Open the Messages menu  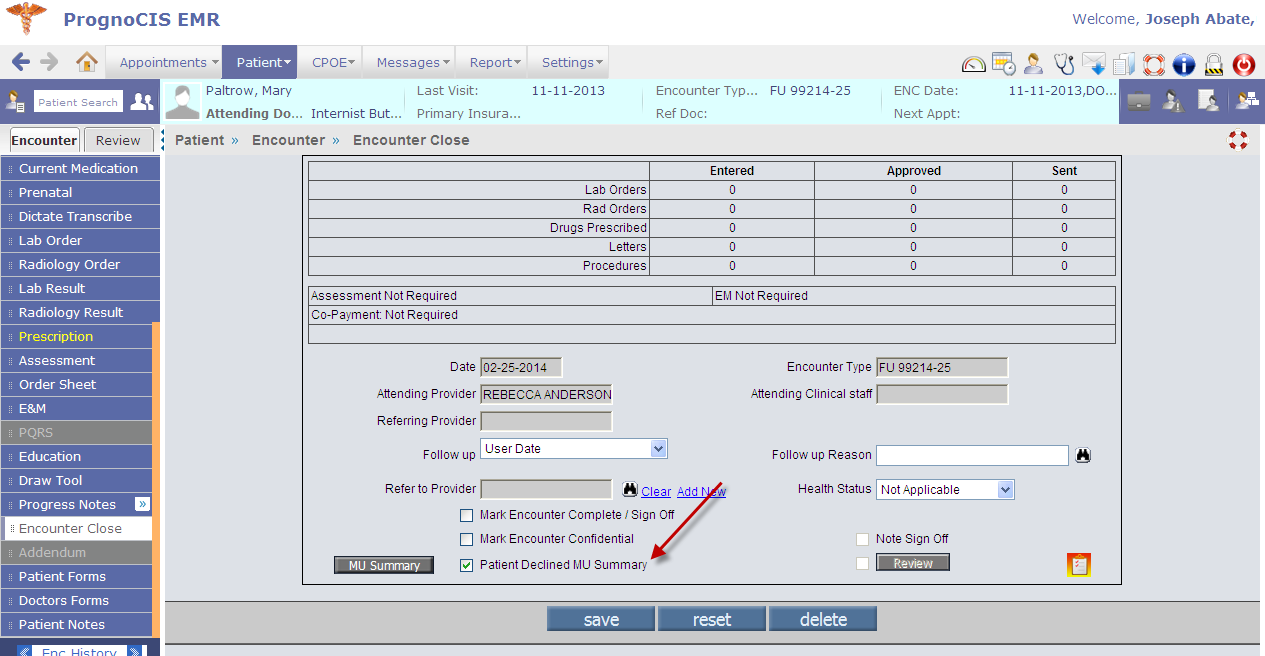(x=413, y=62)
